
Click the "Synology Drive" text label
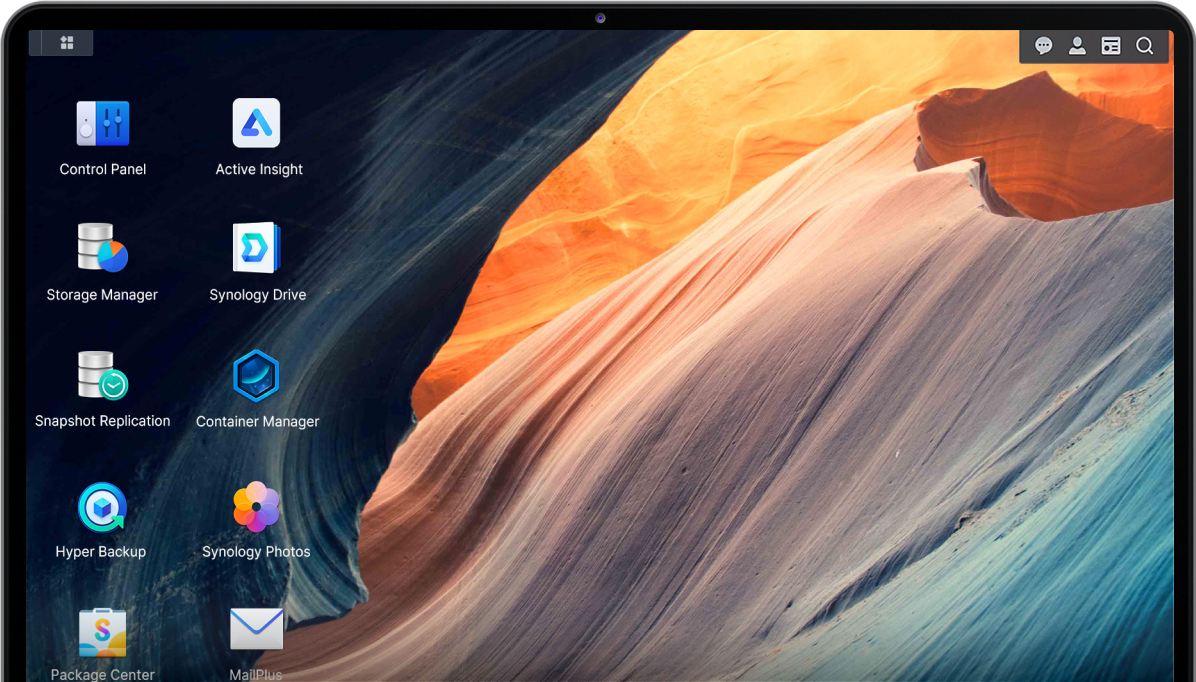[x=258, y=295]
